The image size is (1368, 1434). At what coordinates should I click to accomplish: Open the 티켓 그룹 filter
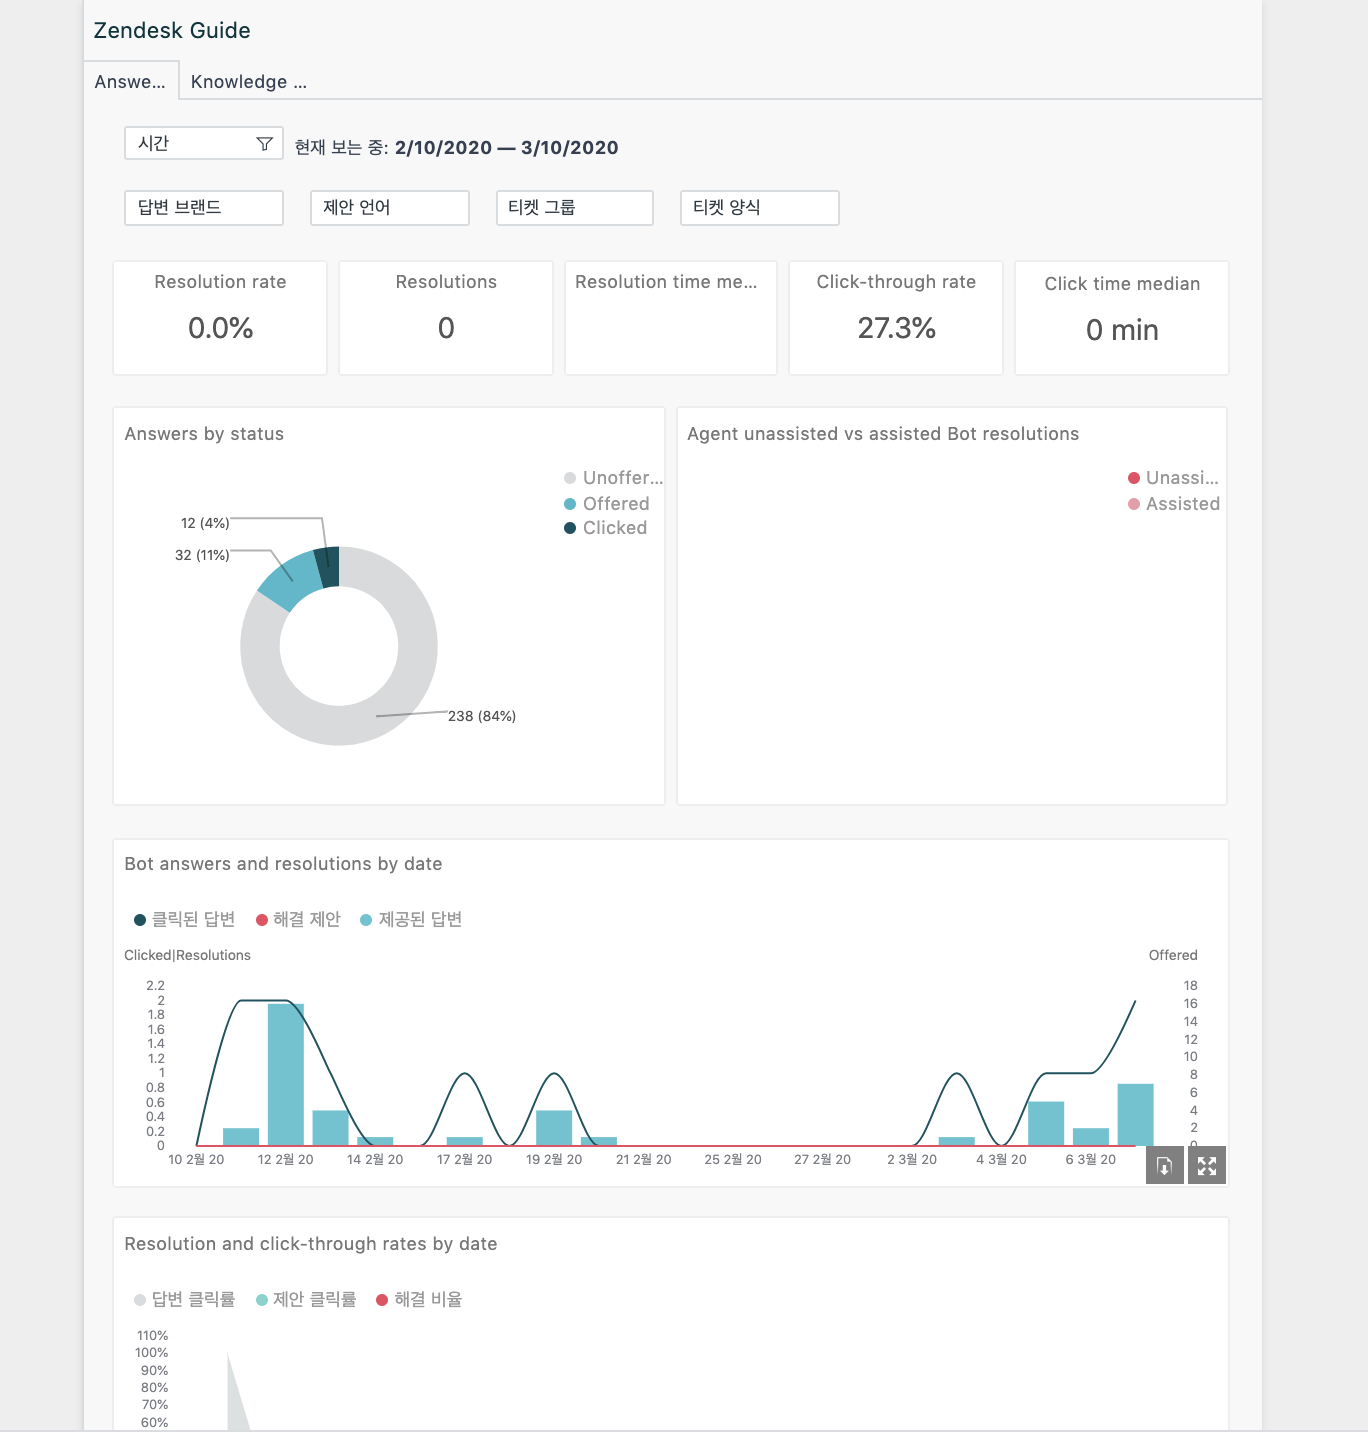point(575,208)
